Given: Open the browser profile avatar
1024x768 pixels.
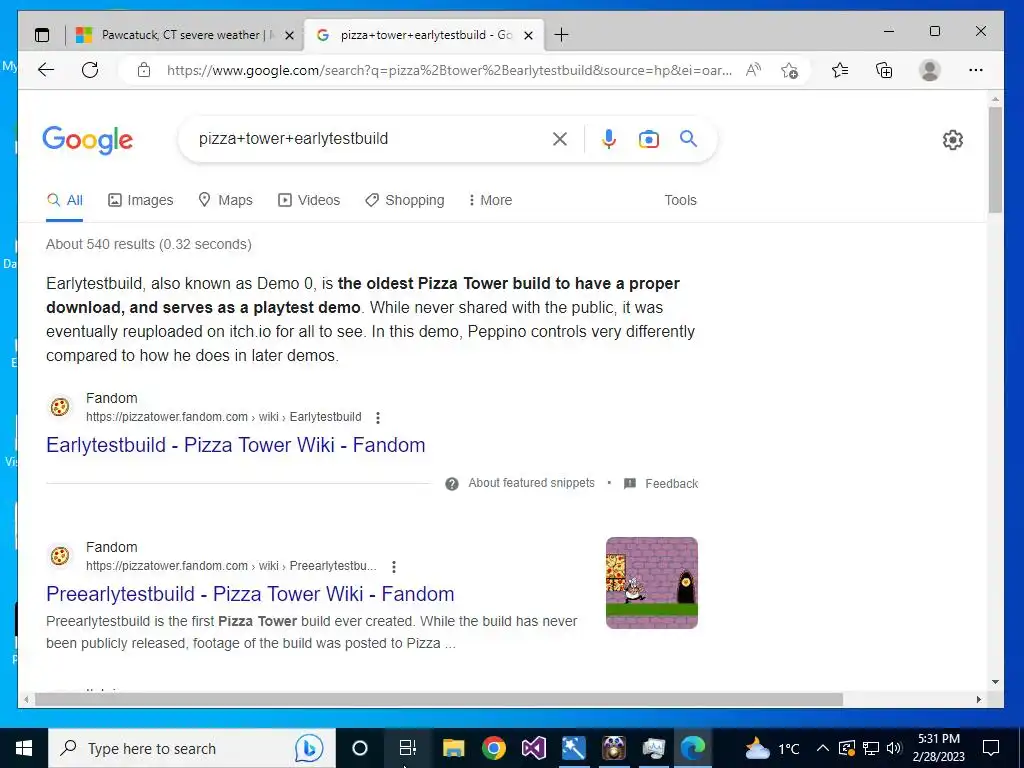Looking at the screenshot, I should point(929,70).
